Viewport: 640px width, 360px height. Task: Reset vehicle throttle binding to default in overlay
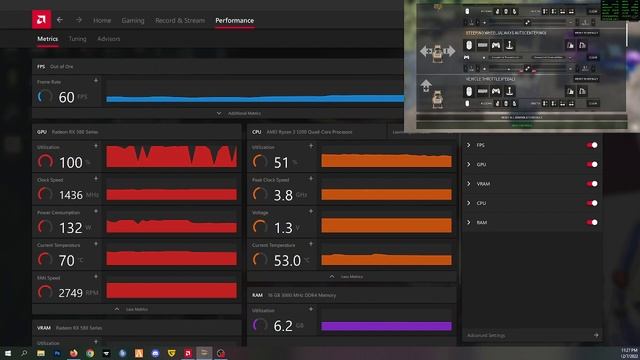(x=586, y=79)
